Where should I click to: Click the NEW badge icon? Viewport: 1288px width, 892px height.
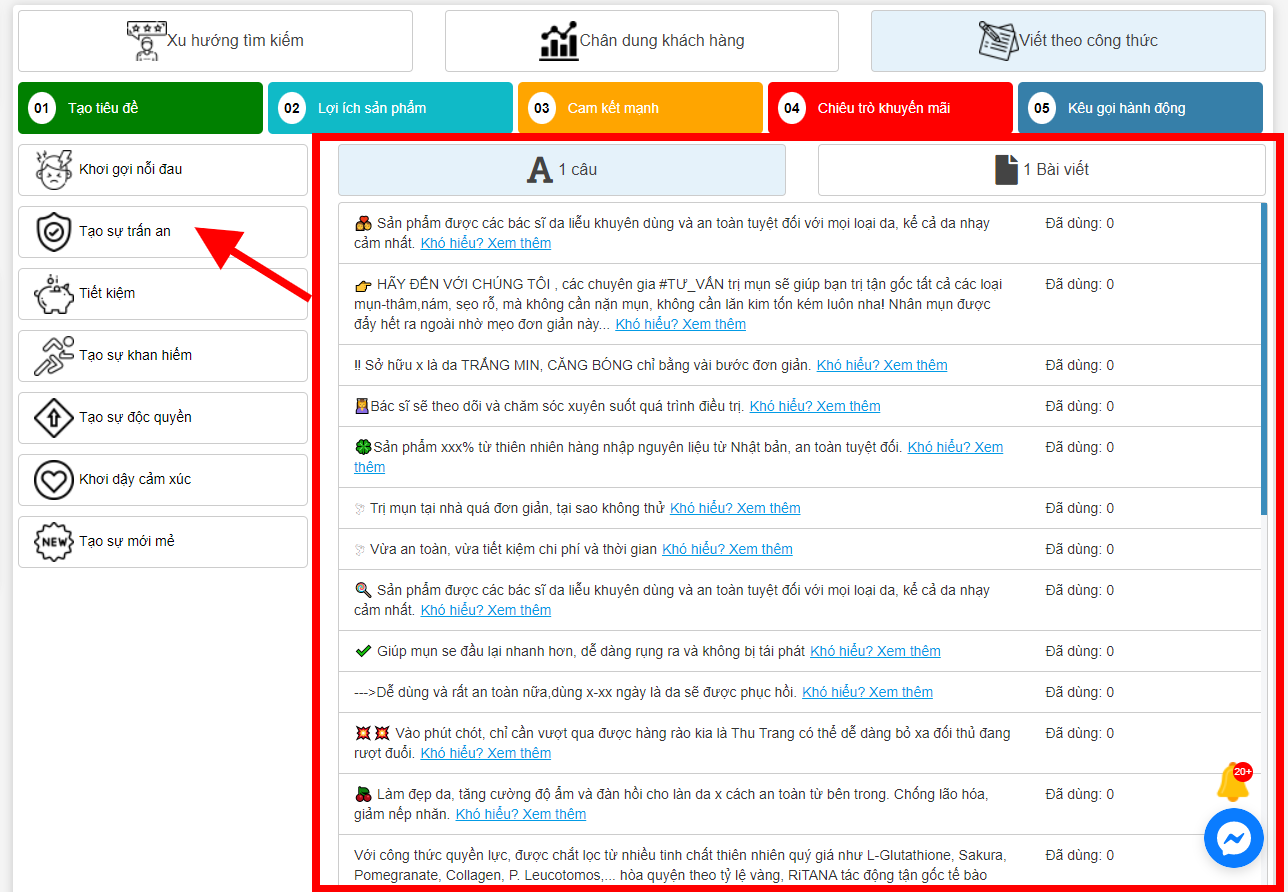tap(54, 542)
